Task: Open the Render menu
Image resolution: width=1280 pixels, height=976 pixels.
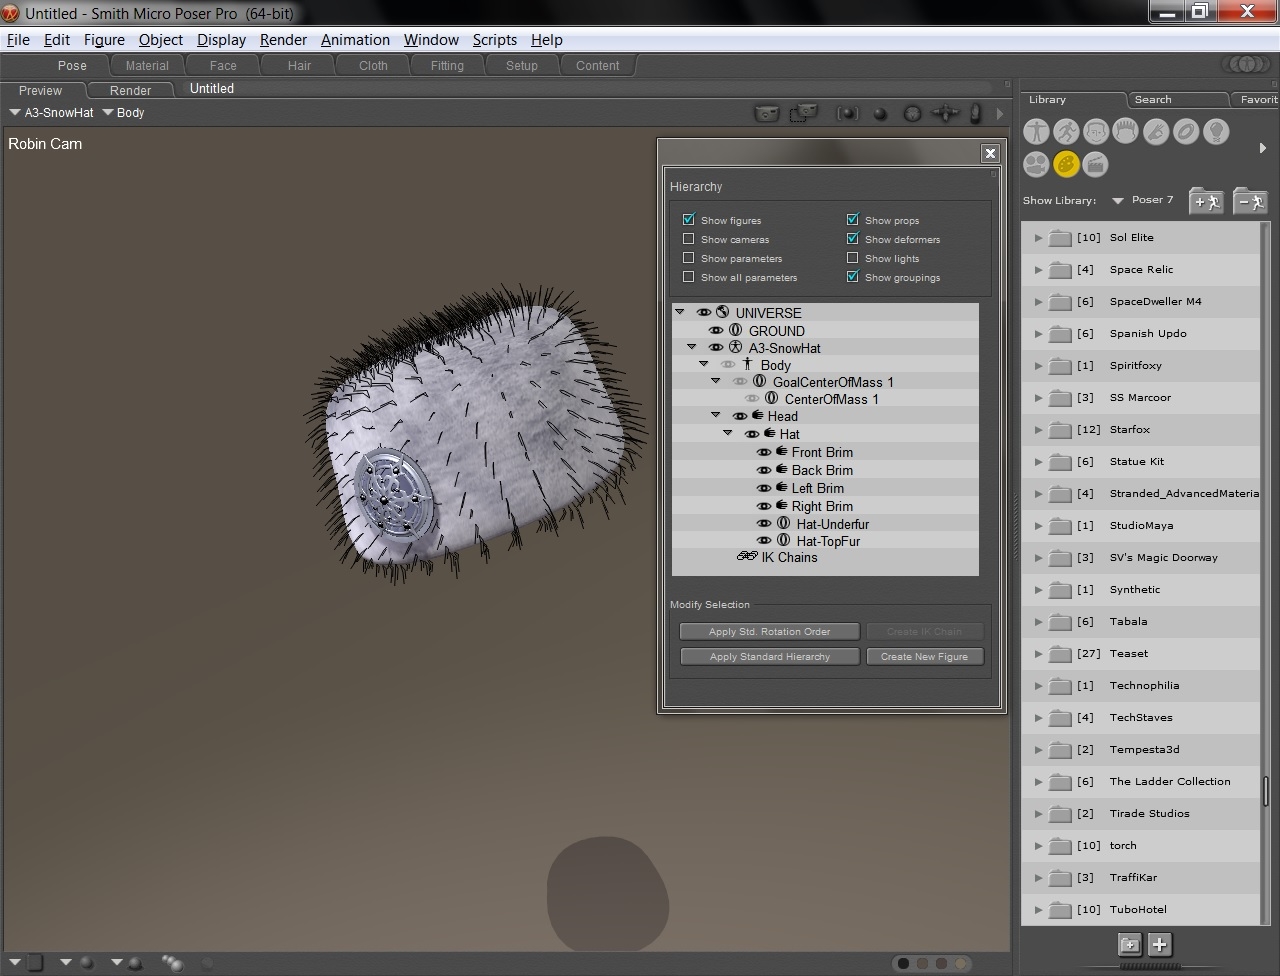Action: (x=283, y=40)
